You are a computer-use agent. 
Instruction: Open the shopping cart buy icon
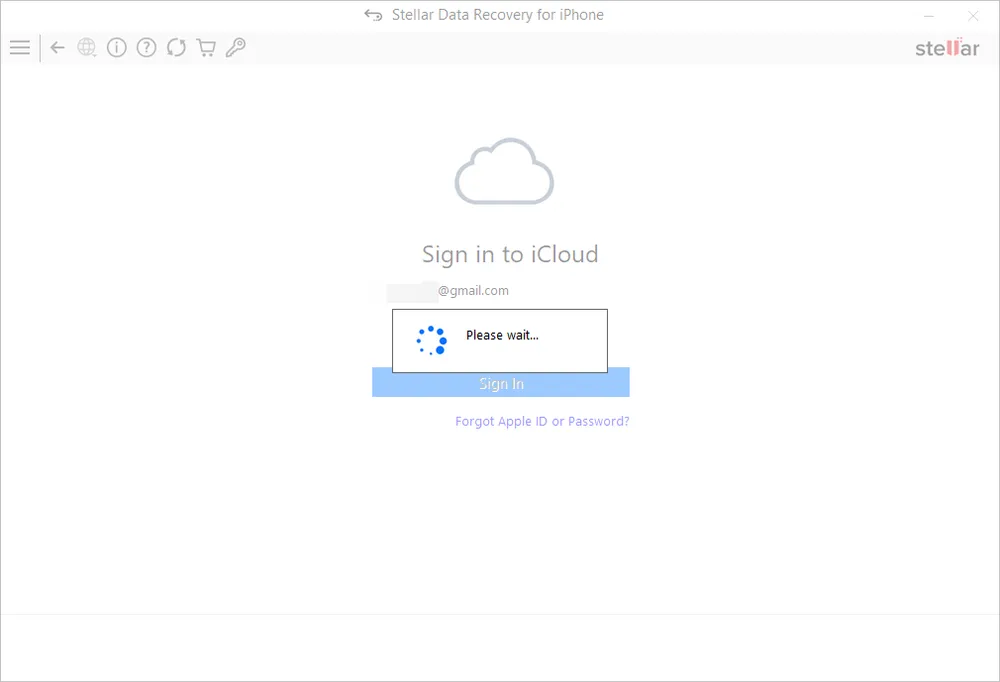[x=206, y=48]
